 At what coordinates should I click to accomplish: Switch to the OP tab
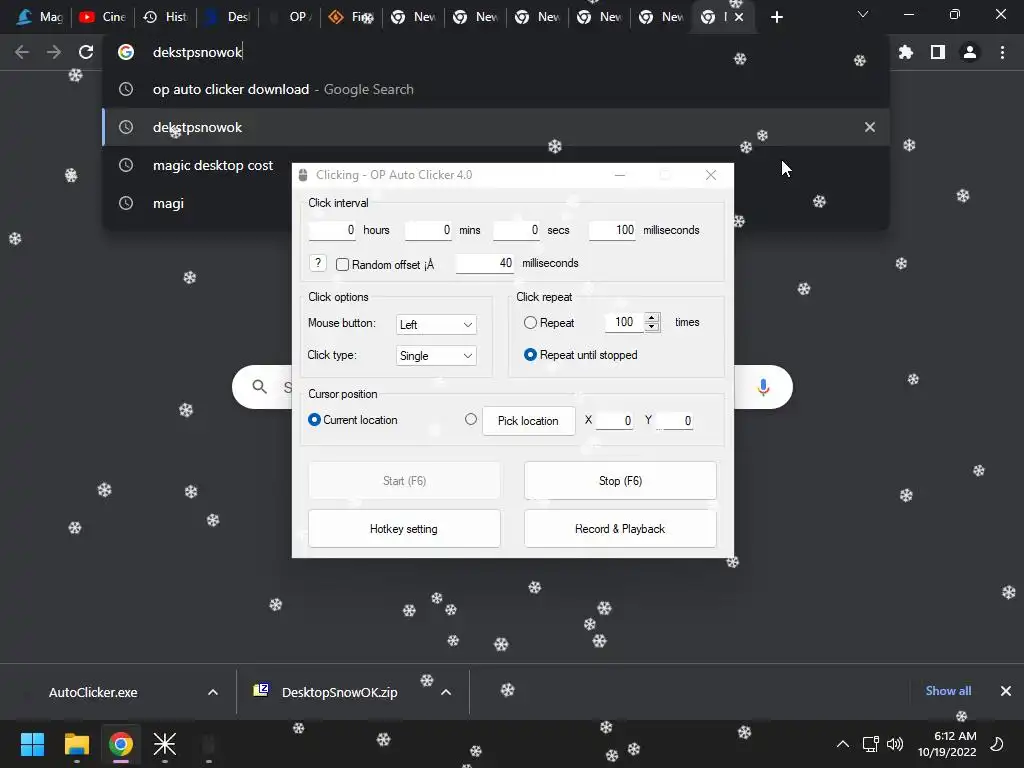point(289,17)
